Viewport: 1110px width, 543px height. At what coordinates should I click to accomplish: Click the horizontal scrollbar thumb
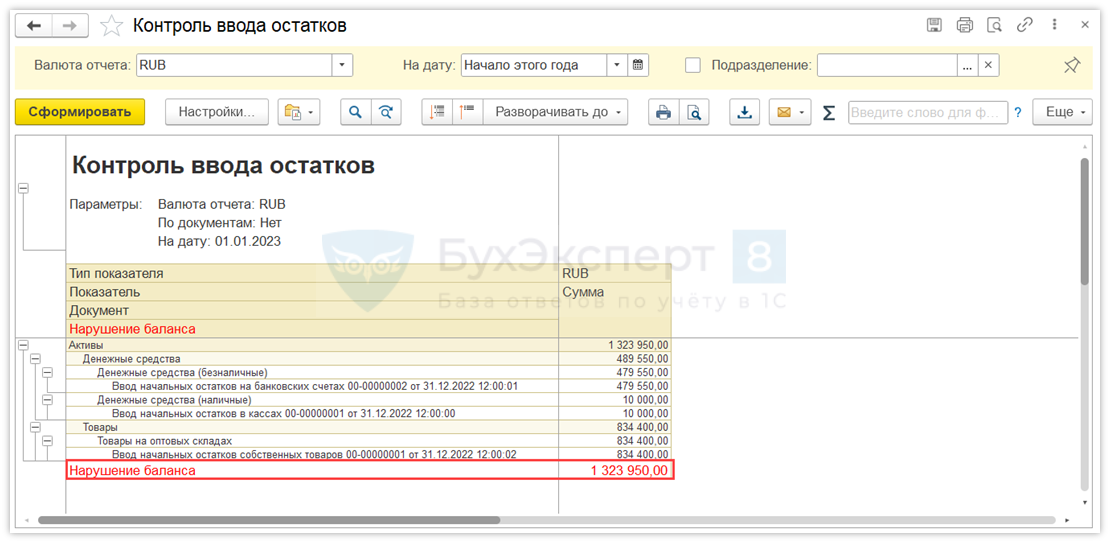[269, 520]
